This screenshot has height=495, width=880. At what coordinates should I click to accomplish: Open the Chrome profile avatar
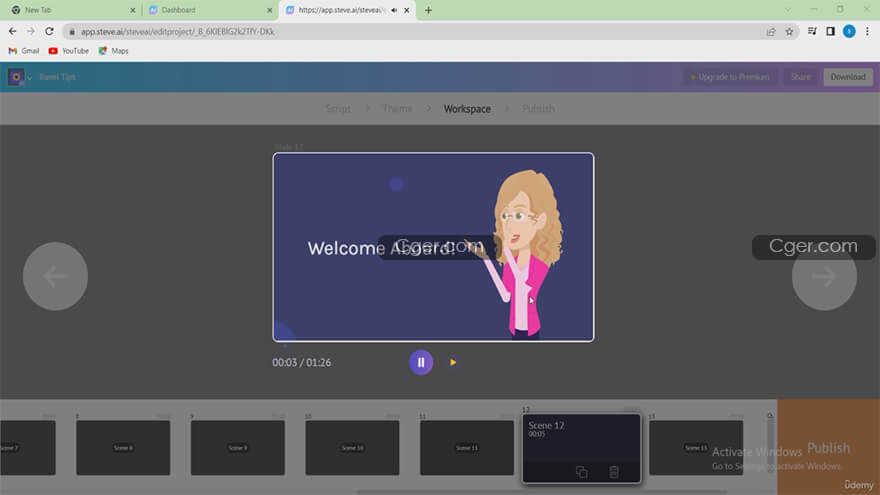pos(849,31)
